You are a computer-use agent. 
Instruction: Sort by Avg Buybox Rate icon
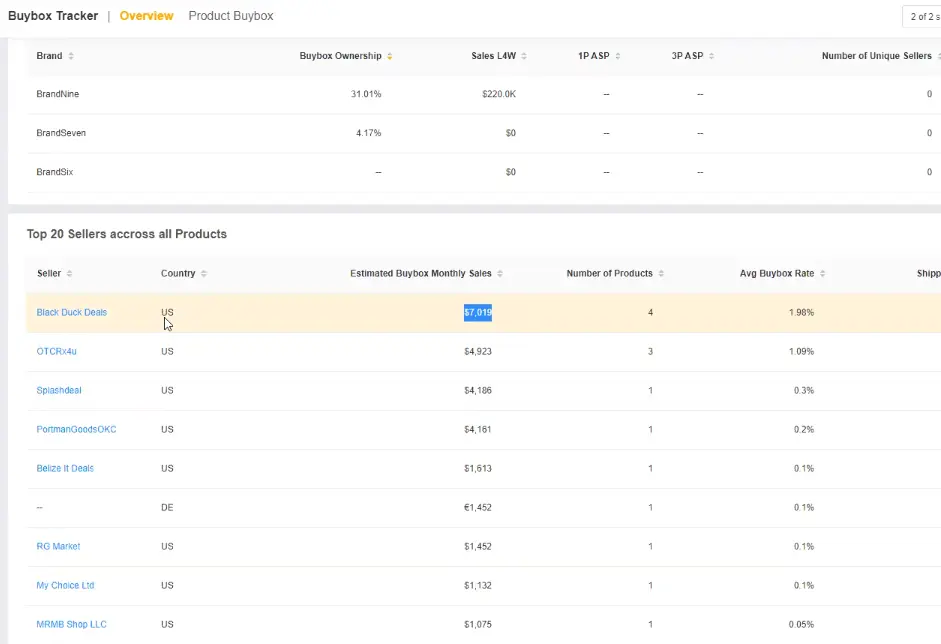pyautogui.click(x=823, y=274)
